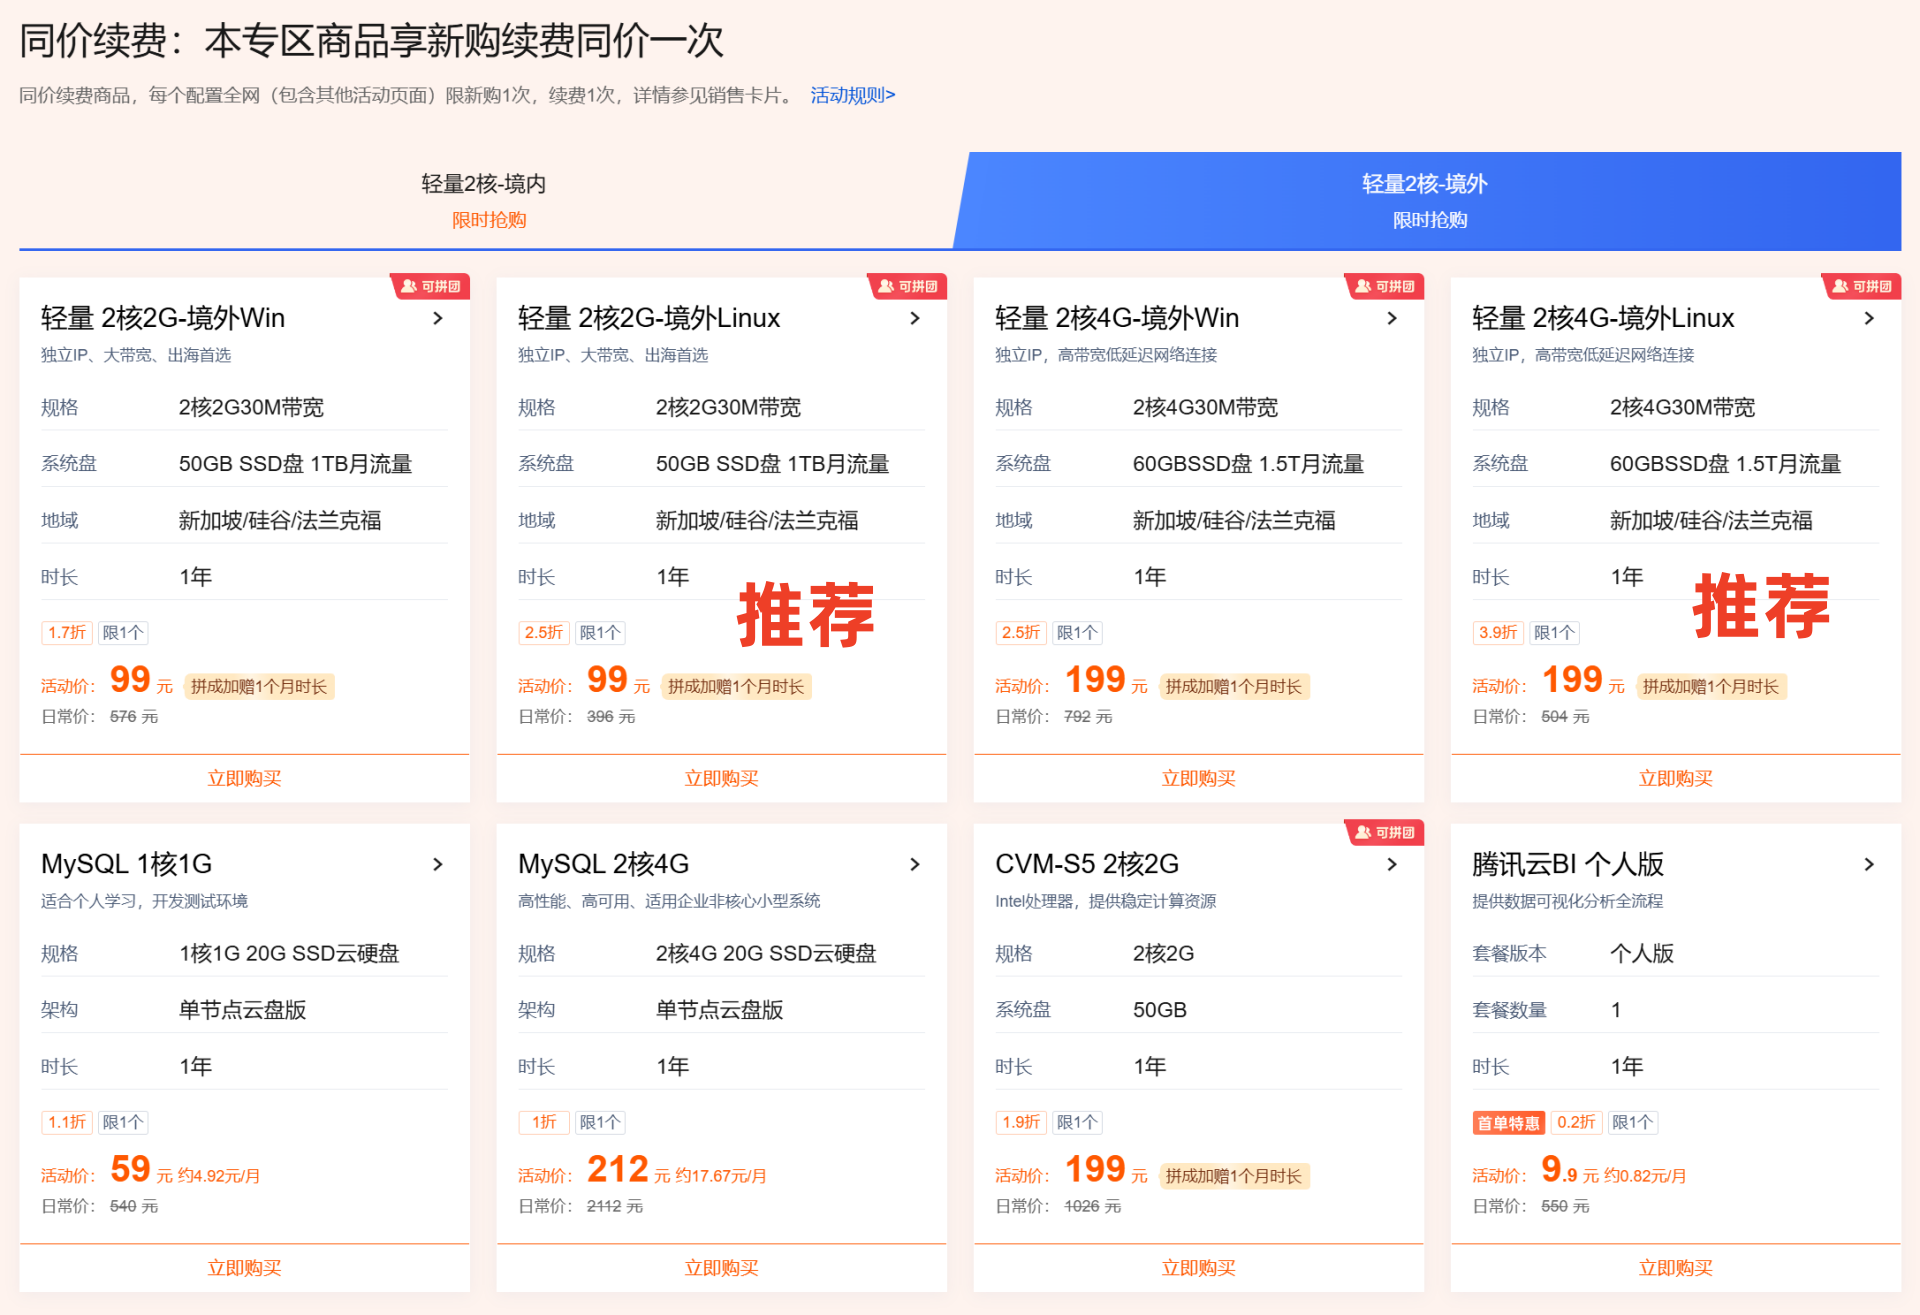Click the 可拼团 badge on 轻量 2核2G-境外Win
1920x1315 pixels.
coord(431,286)
